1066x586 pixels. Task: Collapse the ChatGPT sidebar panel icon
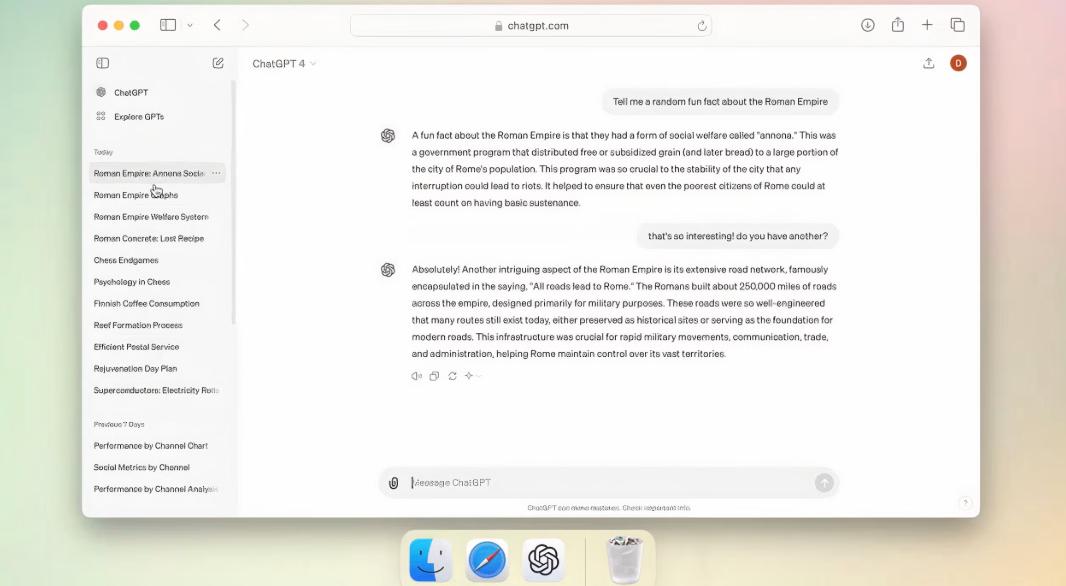point(103,63)
